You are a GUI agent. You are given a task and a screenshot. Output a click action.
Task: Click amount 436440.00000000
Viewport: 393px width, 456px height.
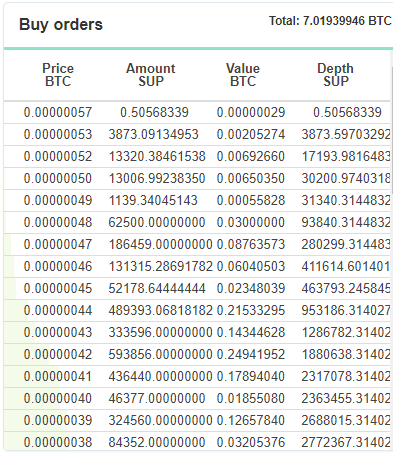point(161,376)
